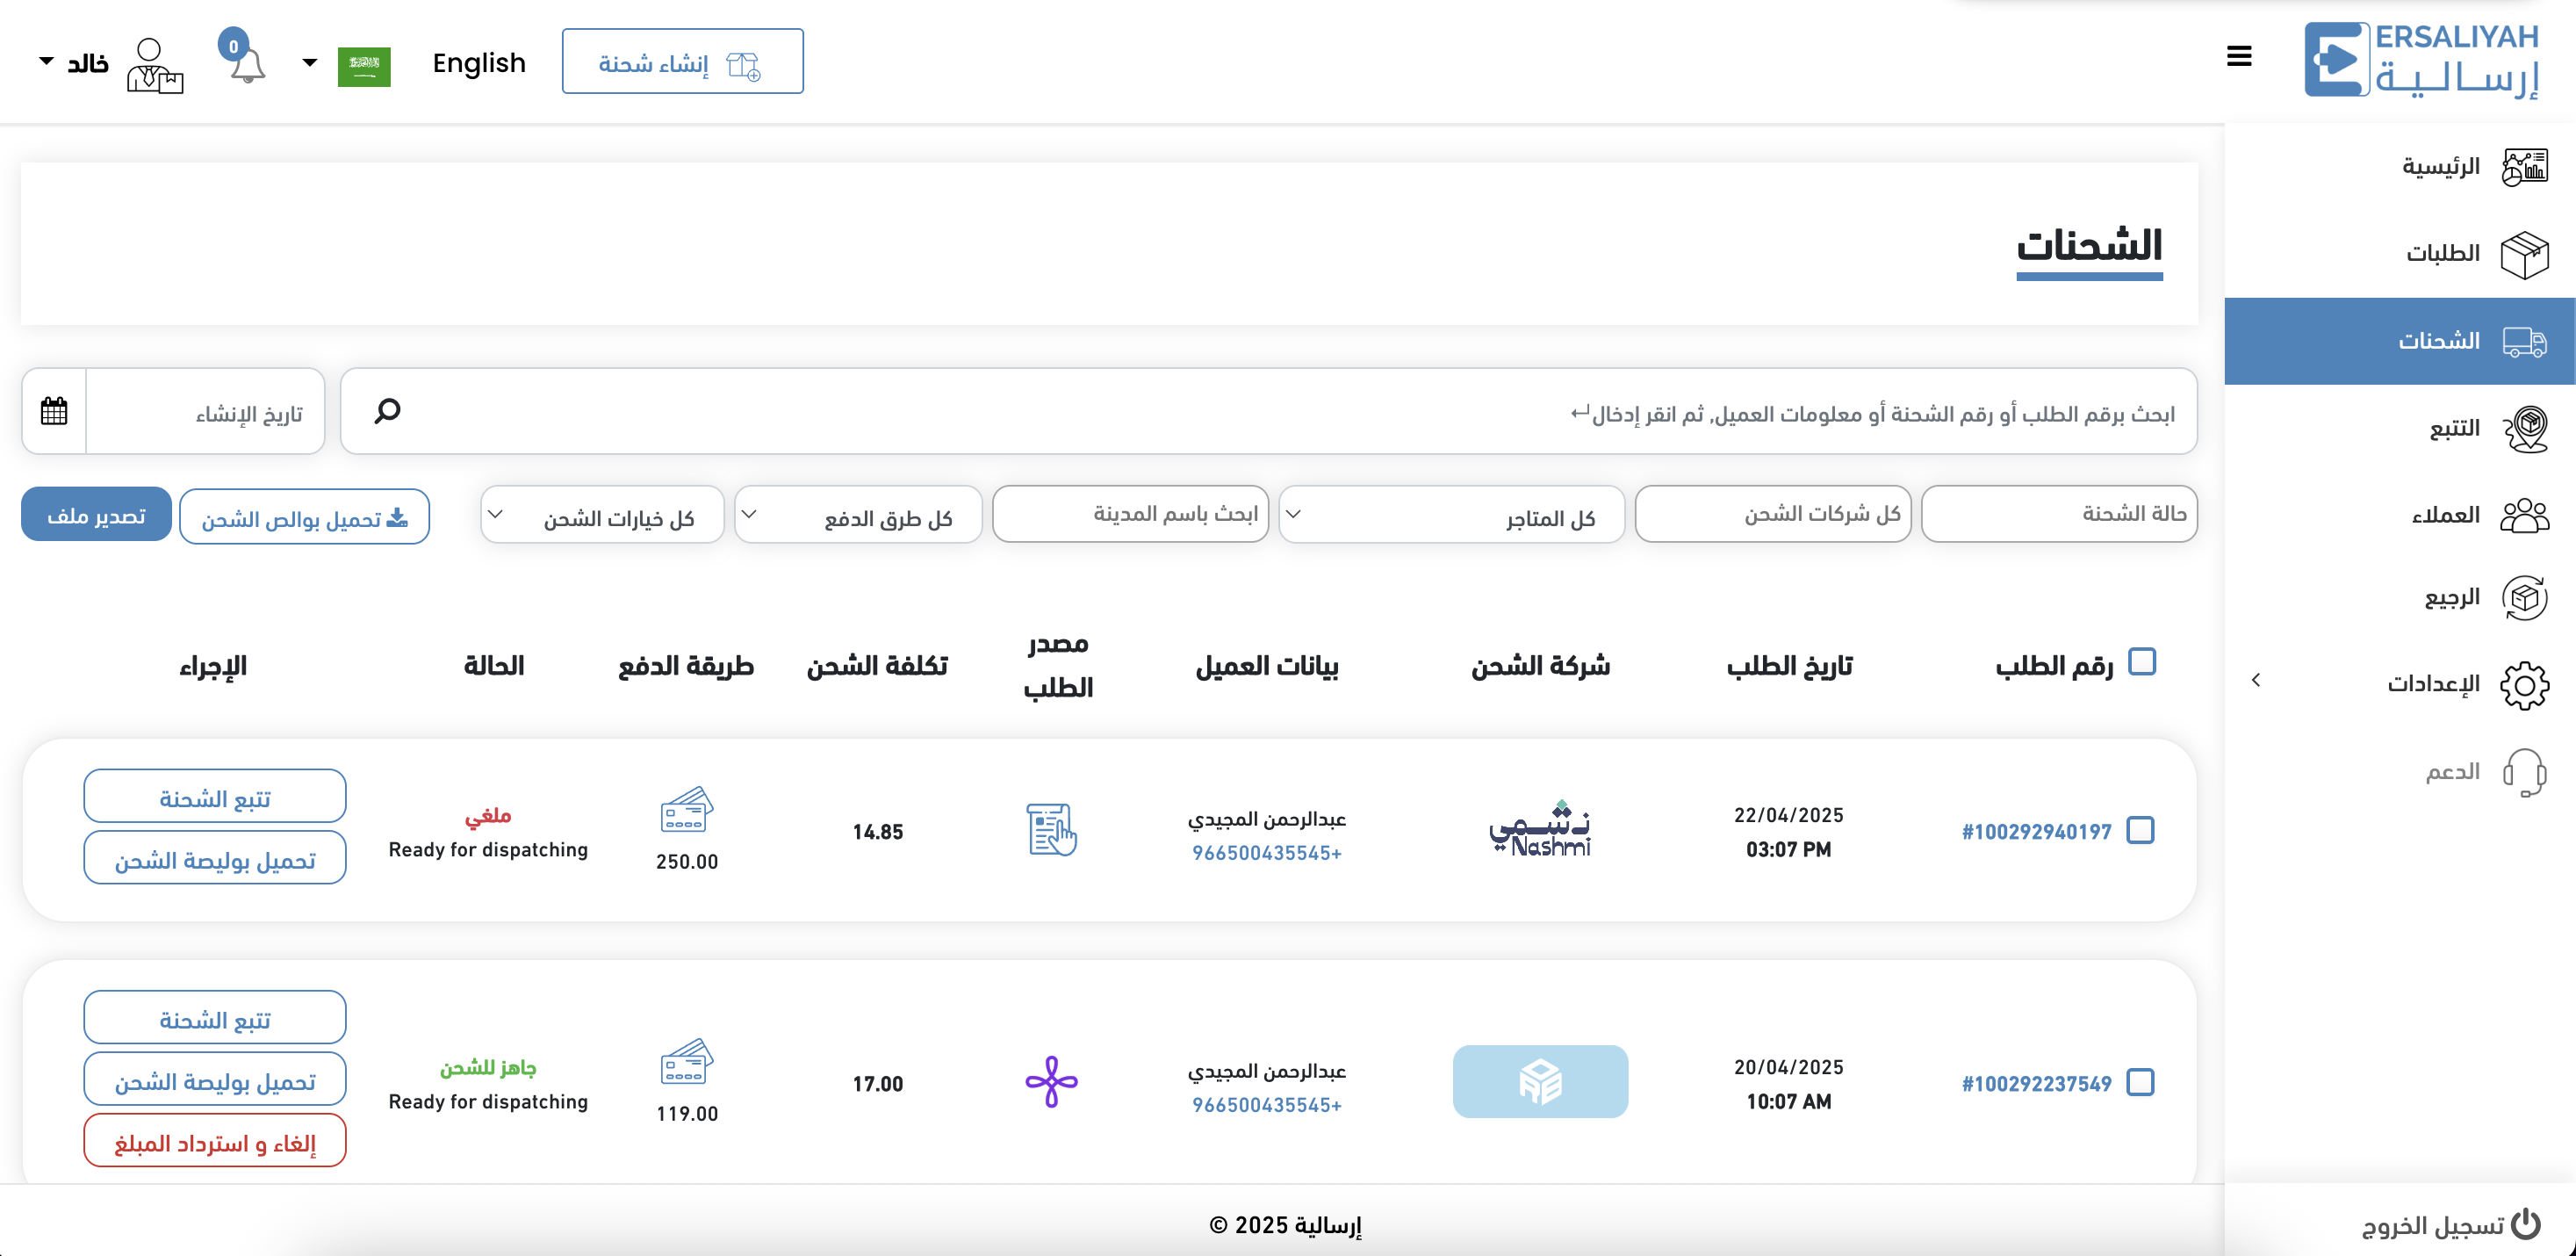Screen dimensions: 2576x1256
Task: Expand the كل طرق الدفع payment methods dropdown
Action: coord(858,516)
